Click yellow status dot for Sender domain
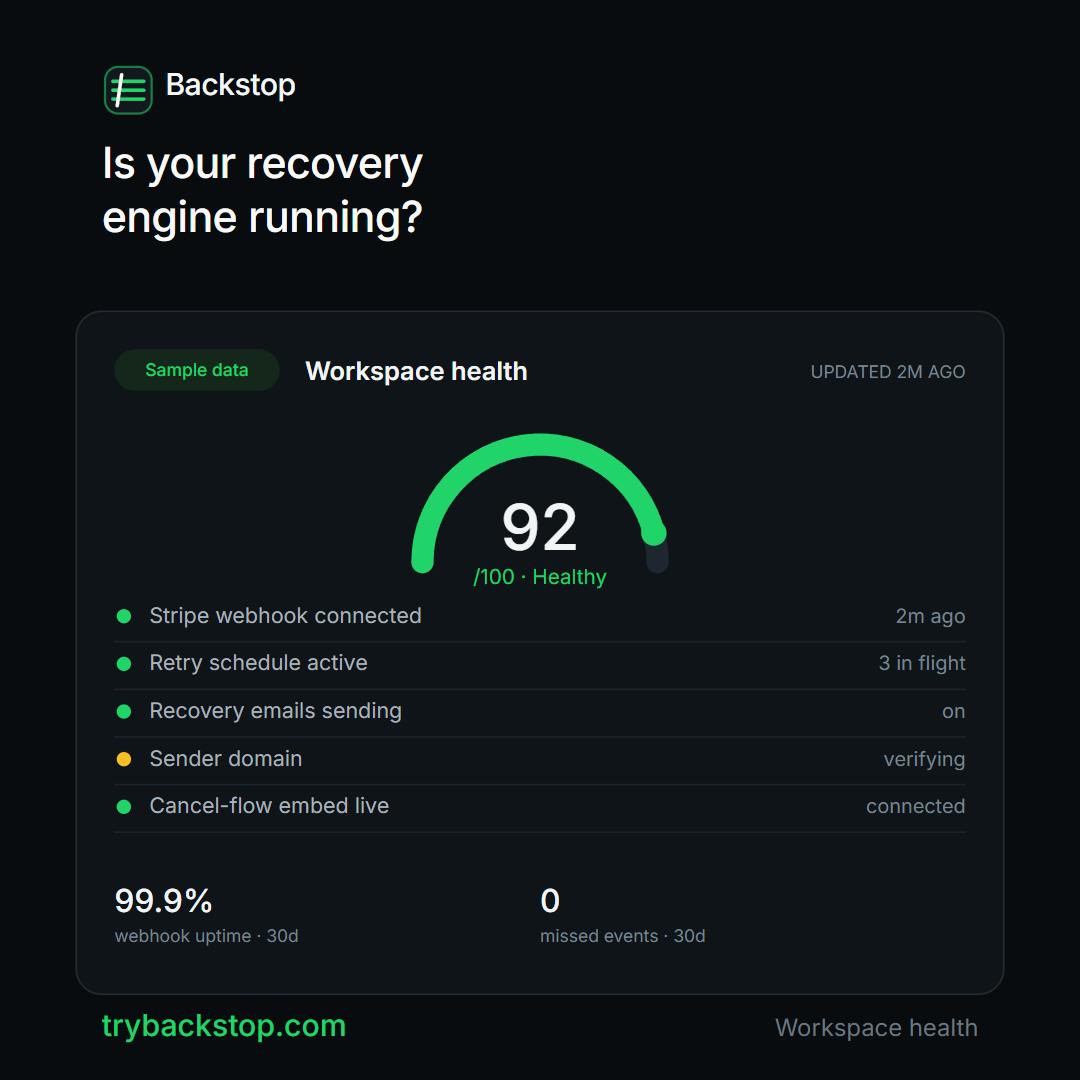The image size is (1080, 1080). point(124,759)
